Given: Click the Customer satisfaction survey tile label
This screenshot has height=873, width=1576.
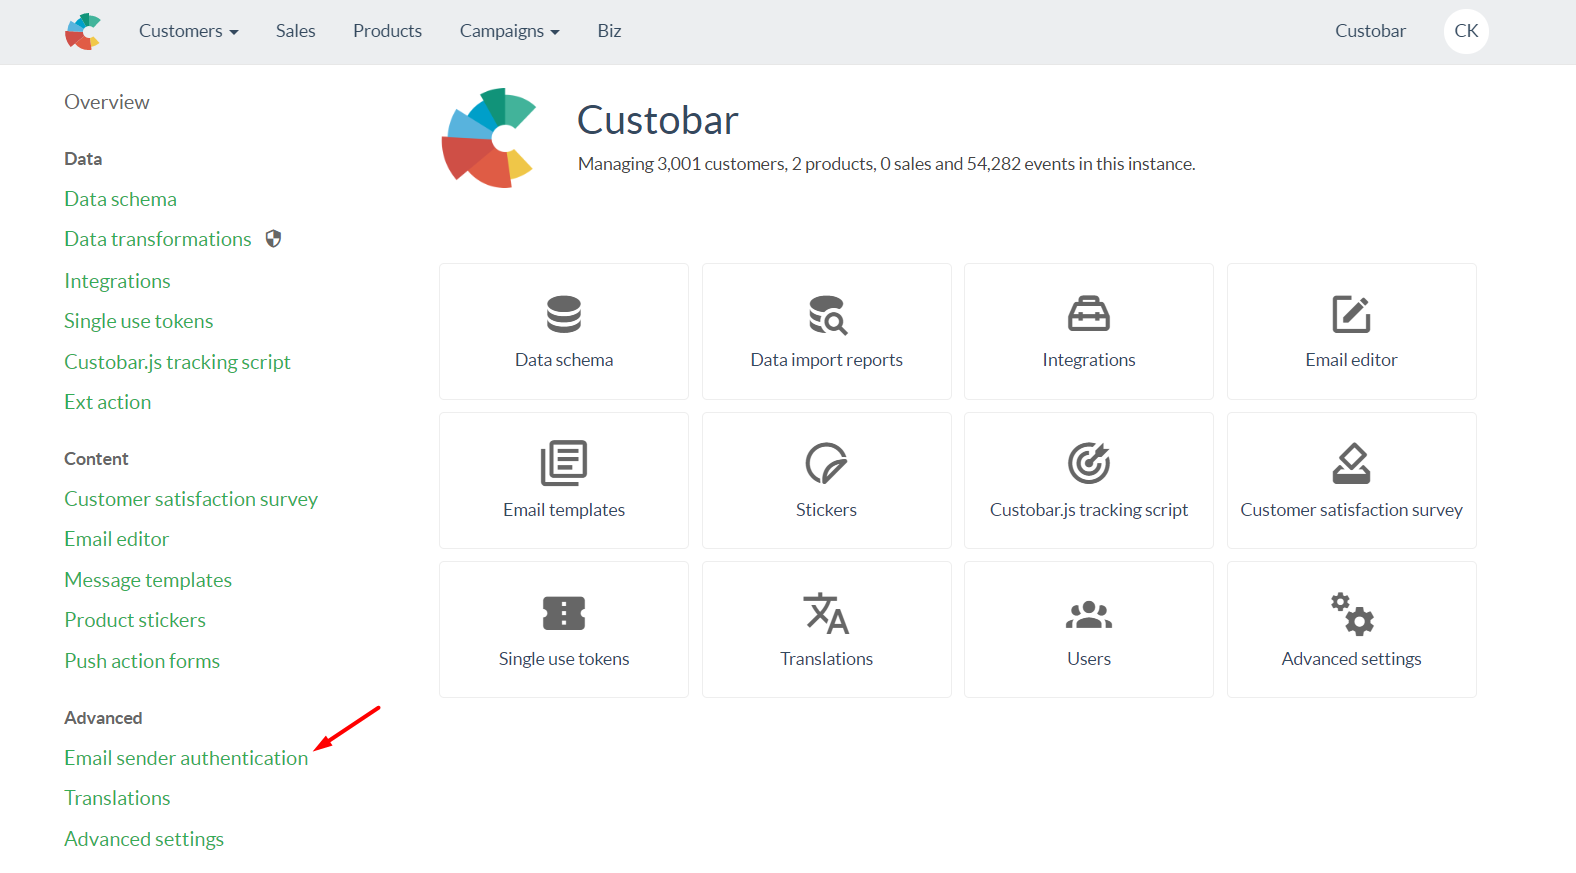Looking at the screenshot, I should (1352, 510).
